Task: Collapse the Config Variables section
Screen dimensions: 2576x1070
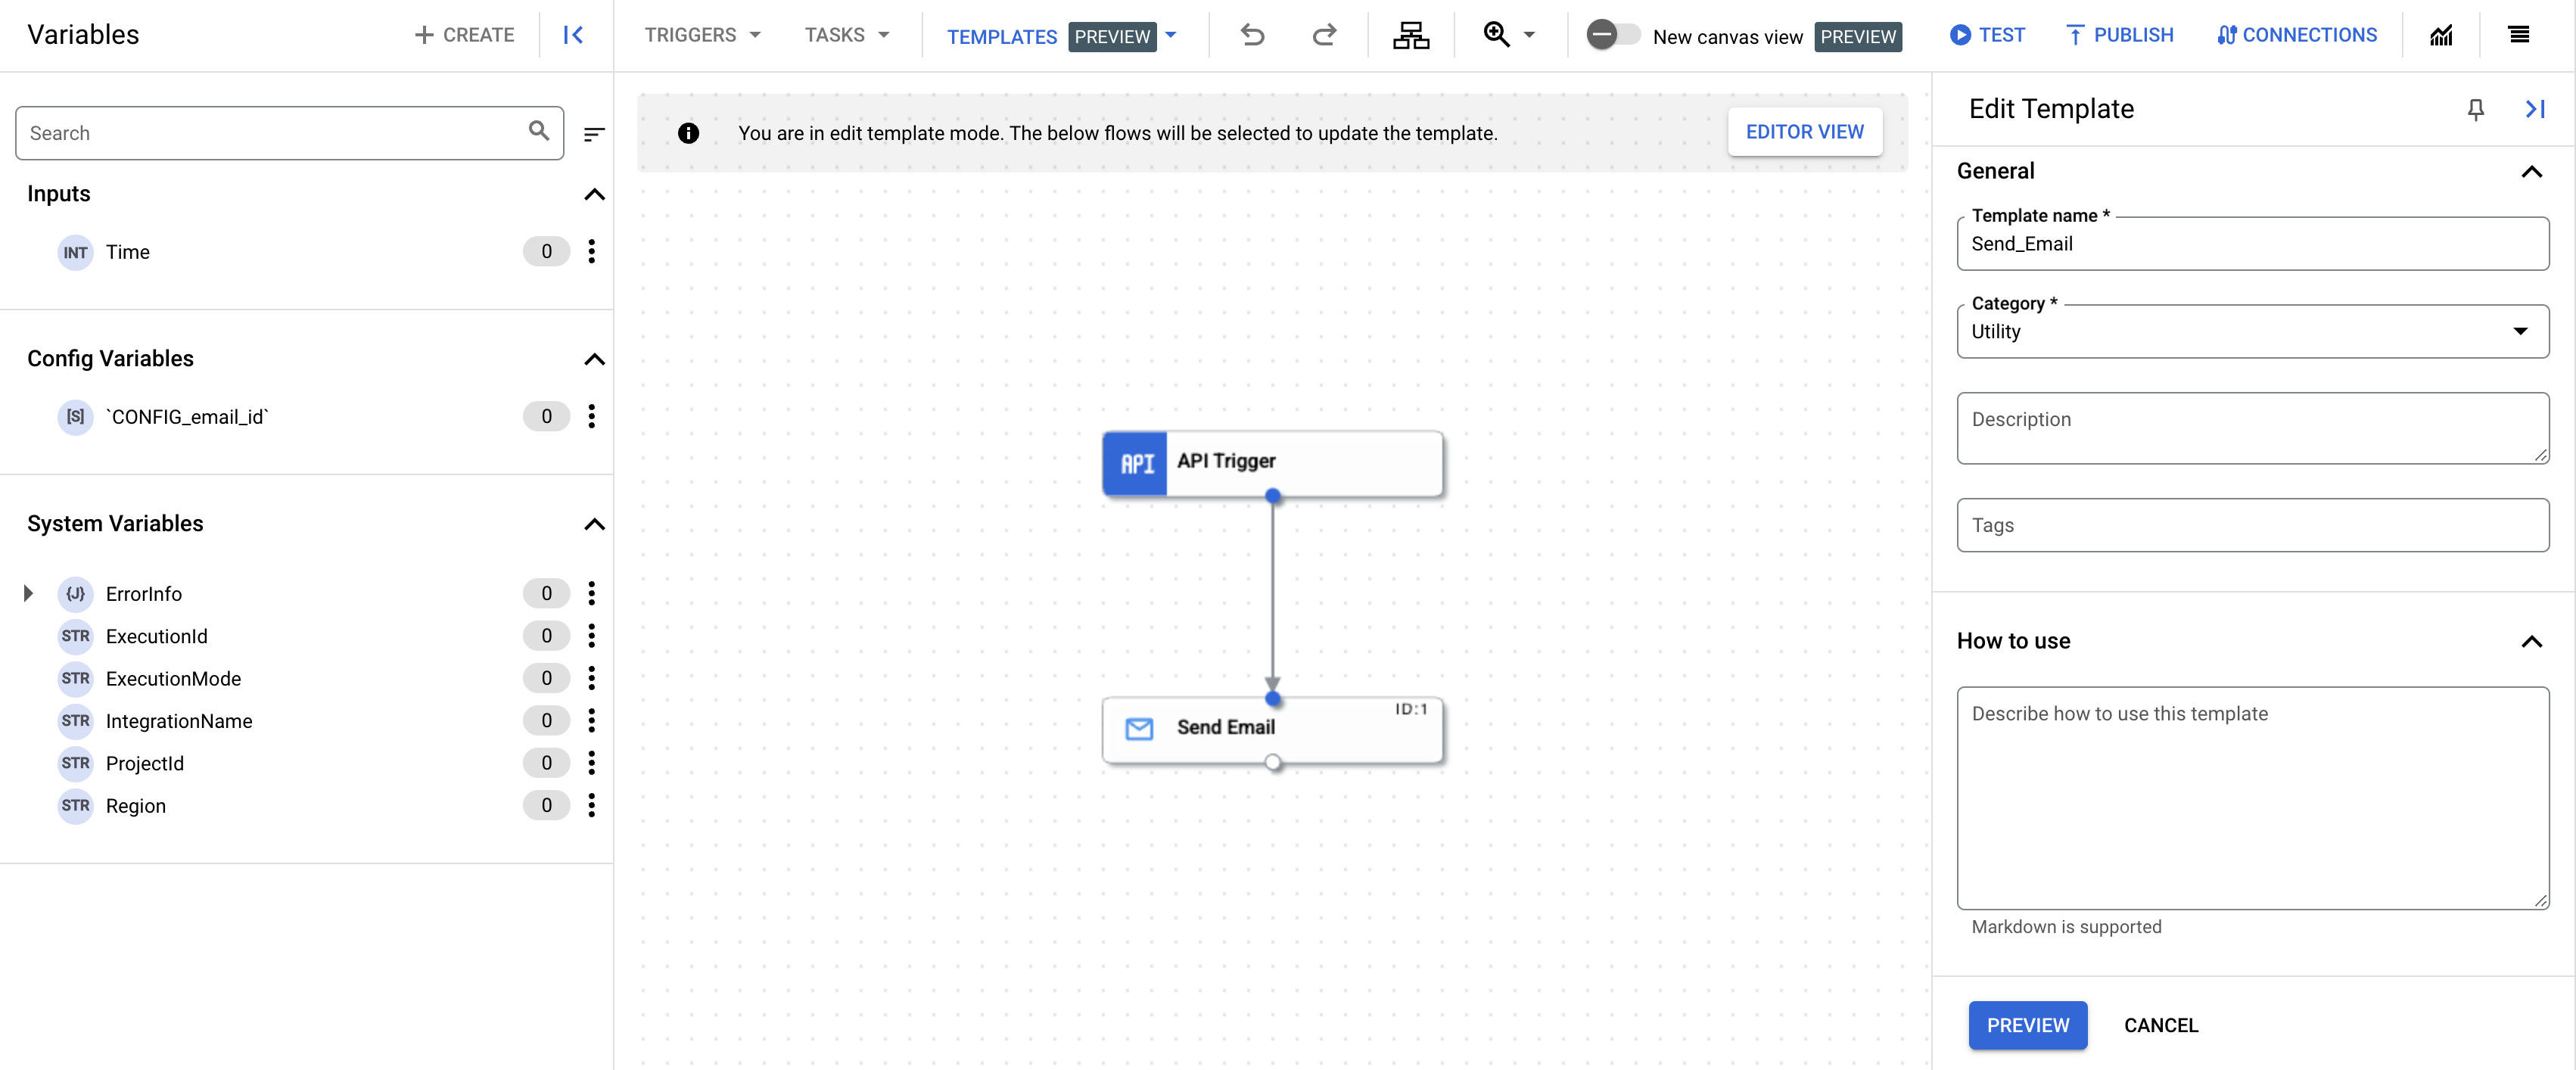Action: point(595,359)
